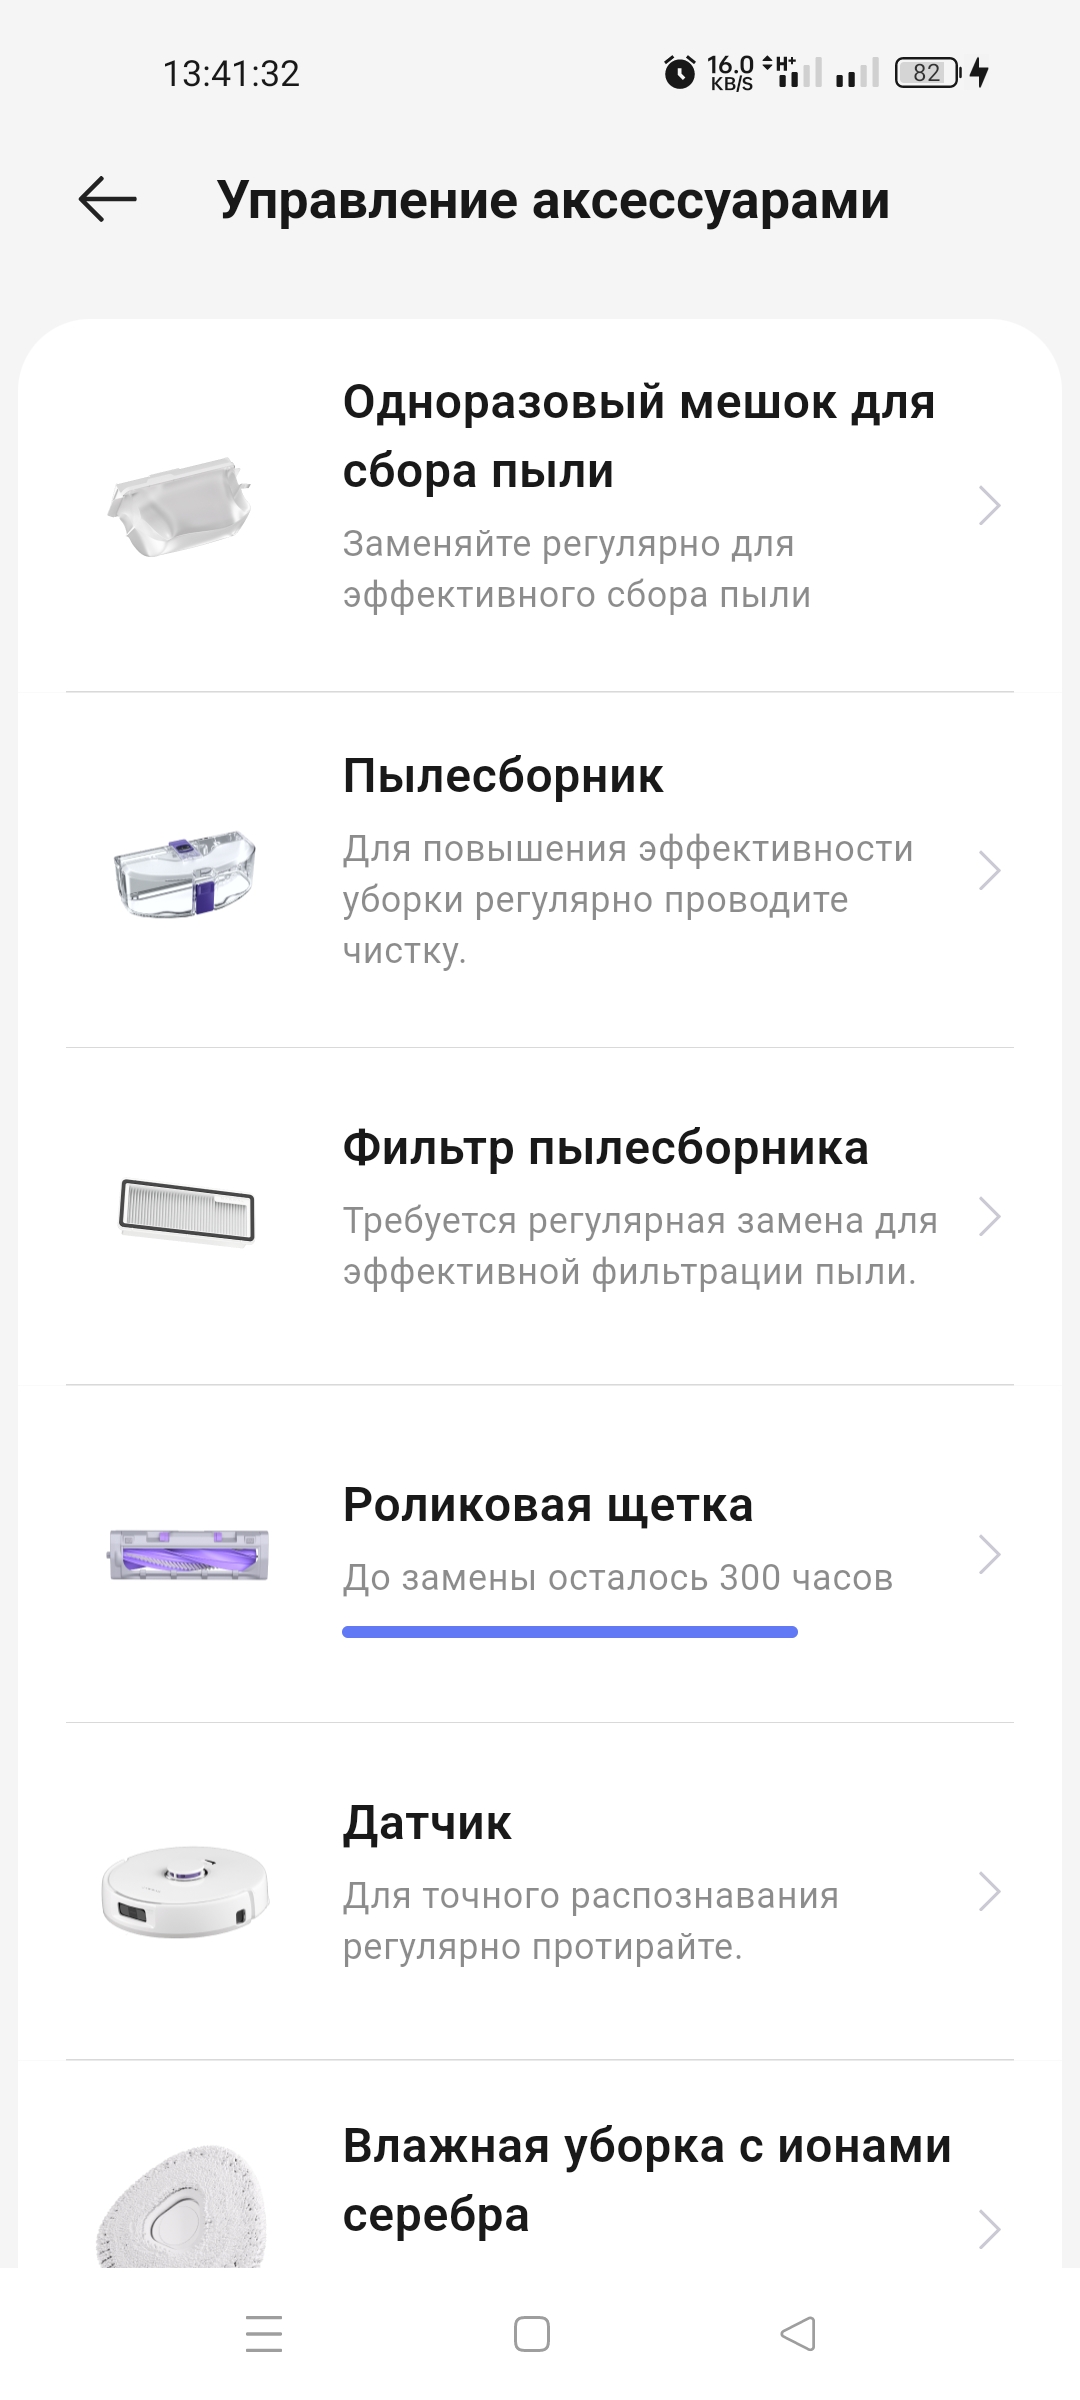Tap the robot vacuum sensor image
Screen dimensions: 1080x2400
(186, 1892)
